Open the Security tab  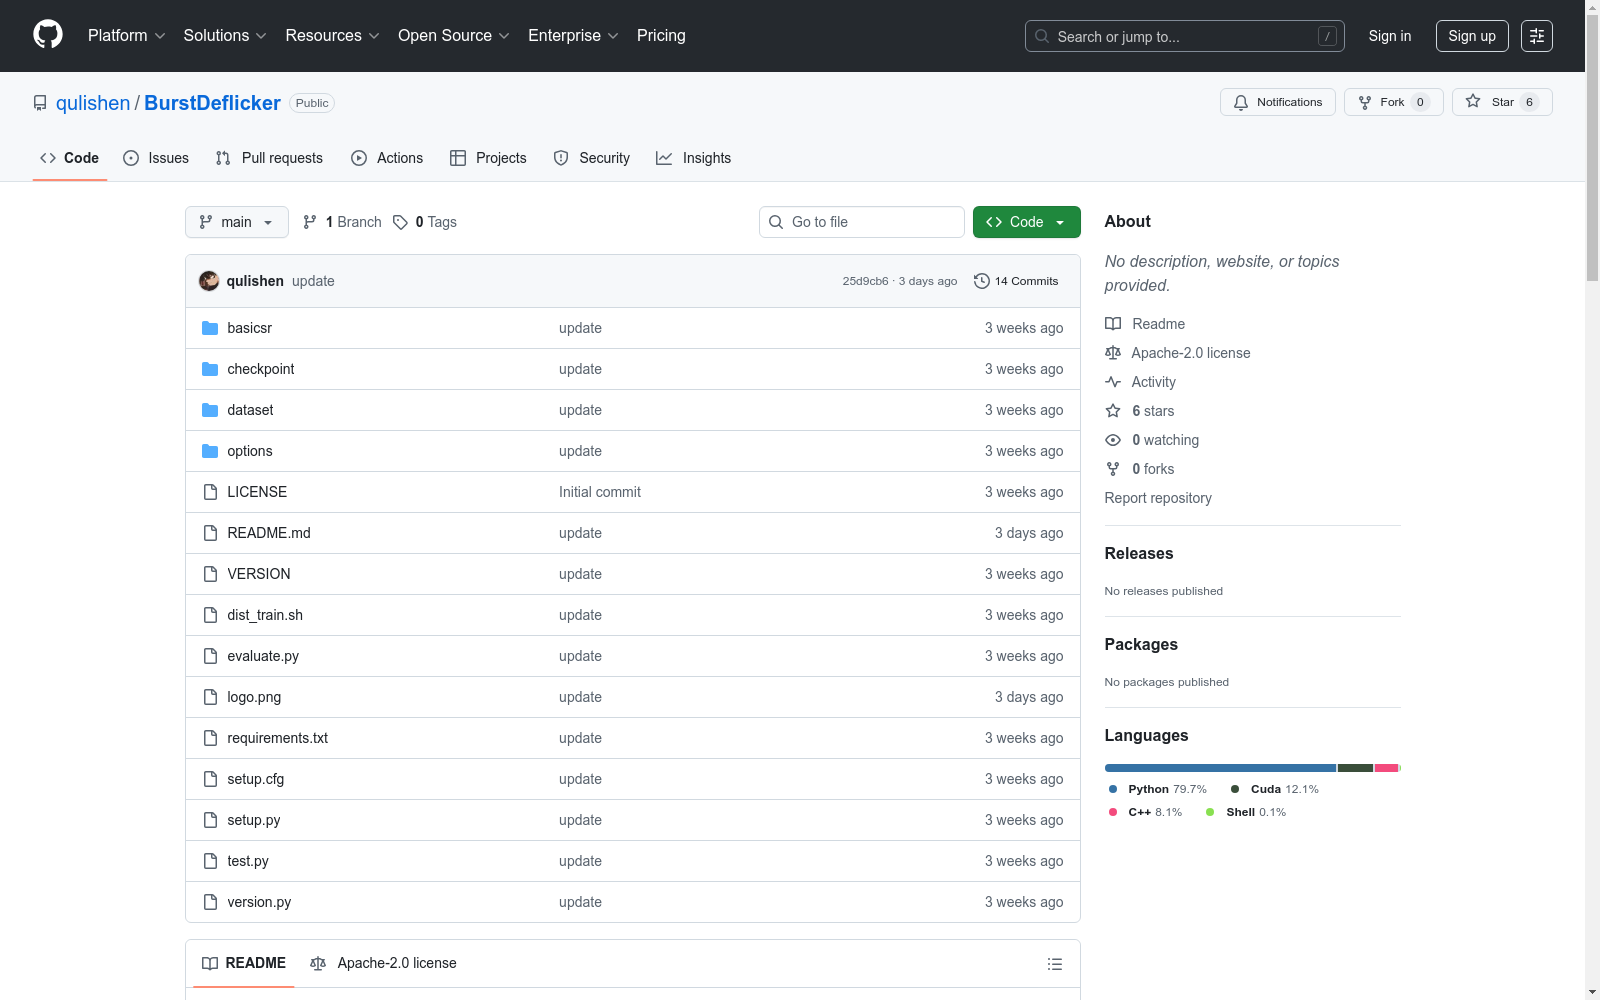point(592,158)
